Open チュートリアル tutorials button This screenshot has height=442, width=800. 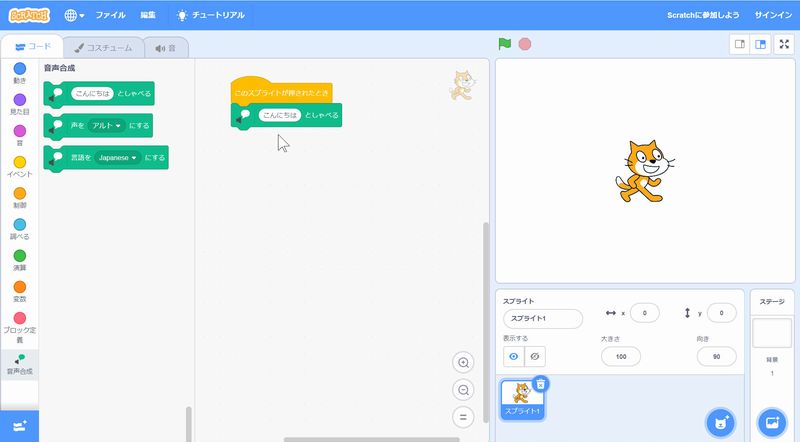tap(209, 15)
